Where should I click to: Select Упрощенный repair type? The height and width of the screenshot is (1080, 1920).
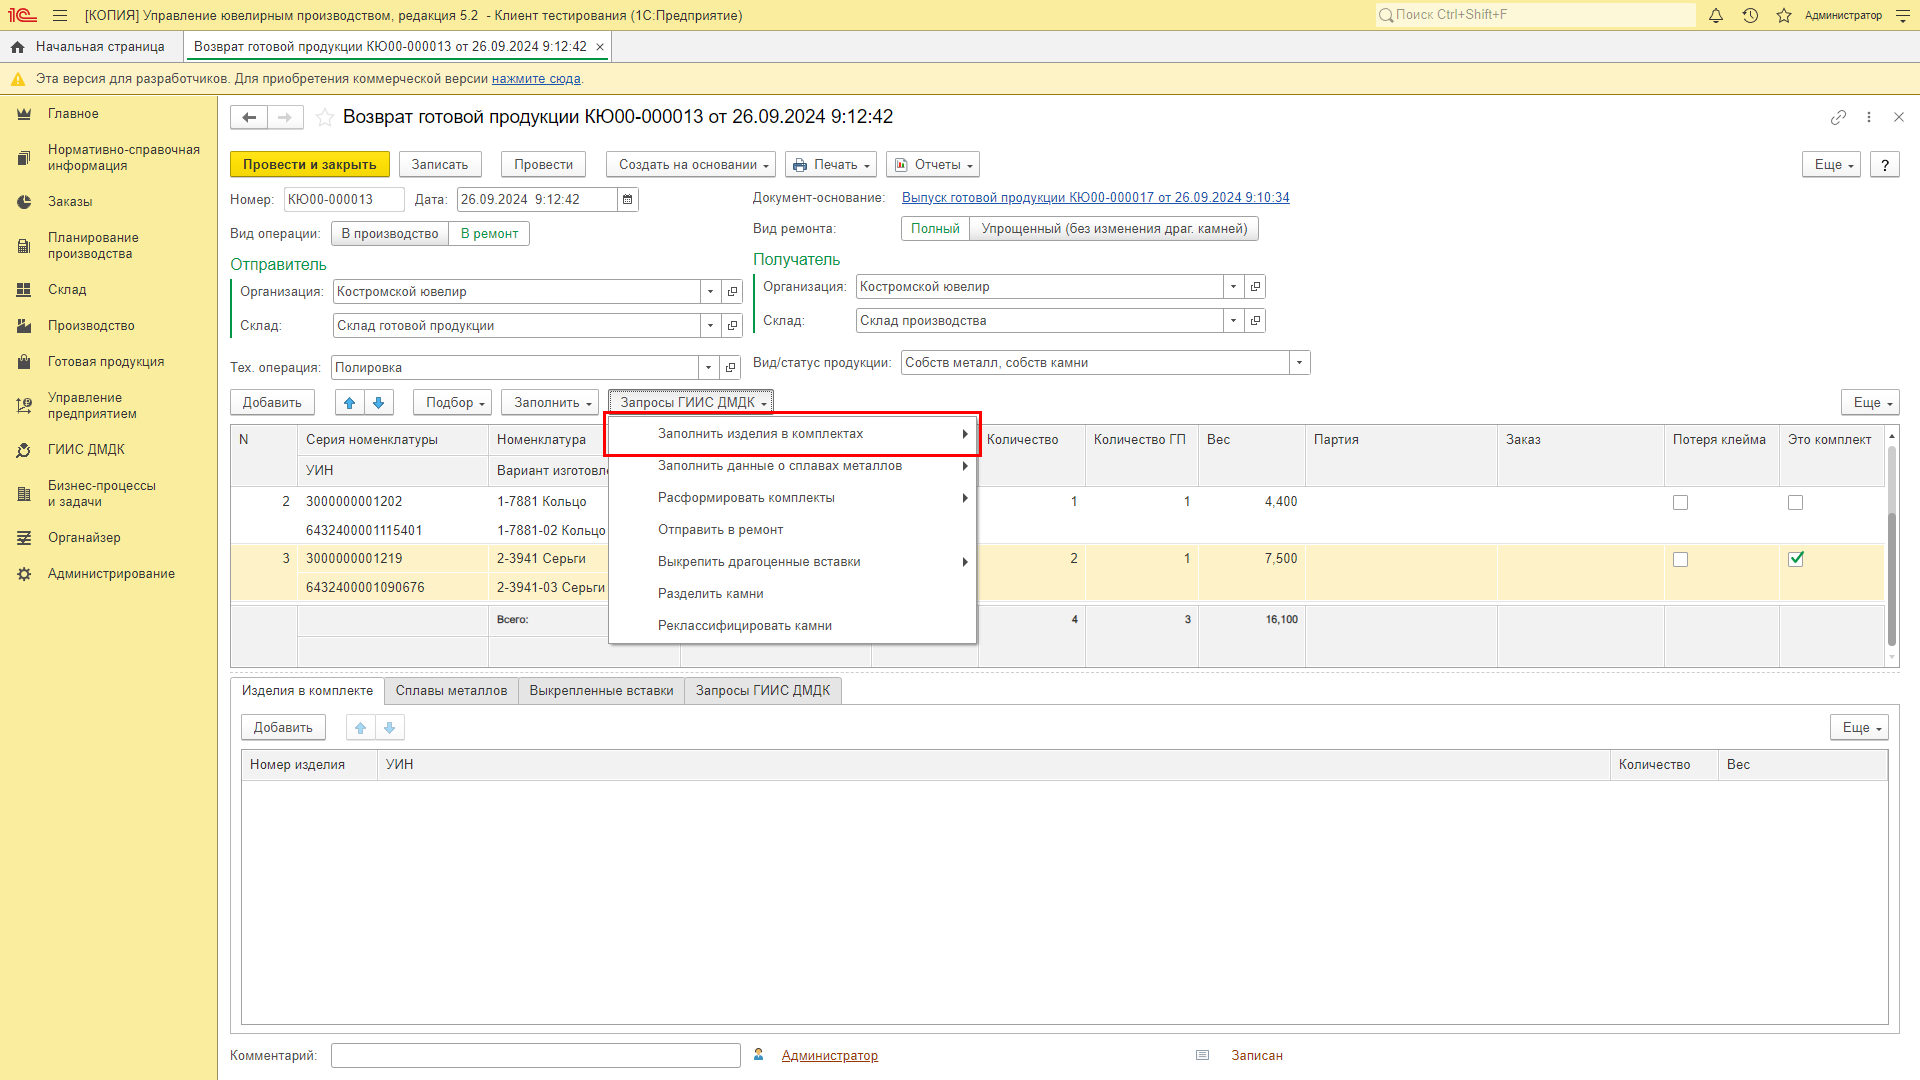tap(1114, 229)
